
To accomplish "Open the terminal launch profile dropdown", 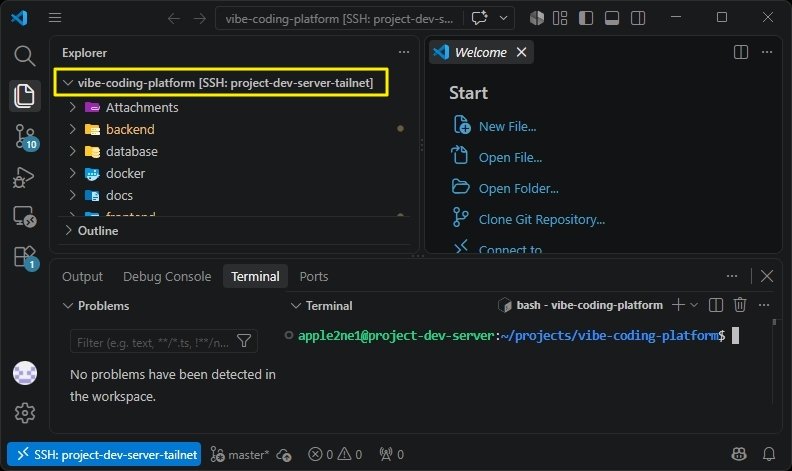I will tap(694, 305).
